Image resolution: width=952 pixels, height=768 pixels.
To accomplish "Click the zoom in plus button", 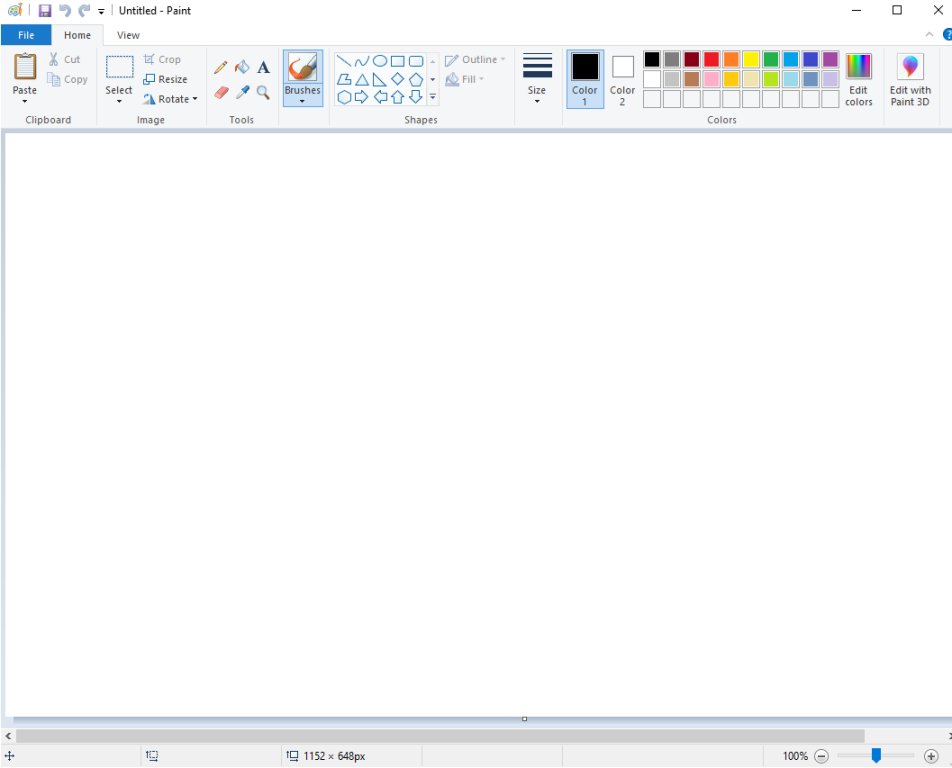I will [931, 756].
